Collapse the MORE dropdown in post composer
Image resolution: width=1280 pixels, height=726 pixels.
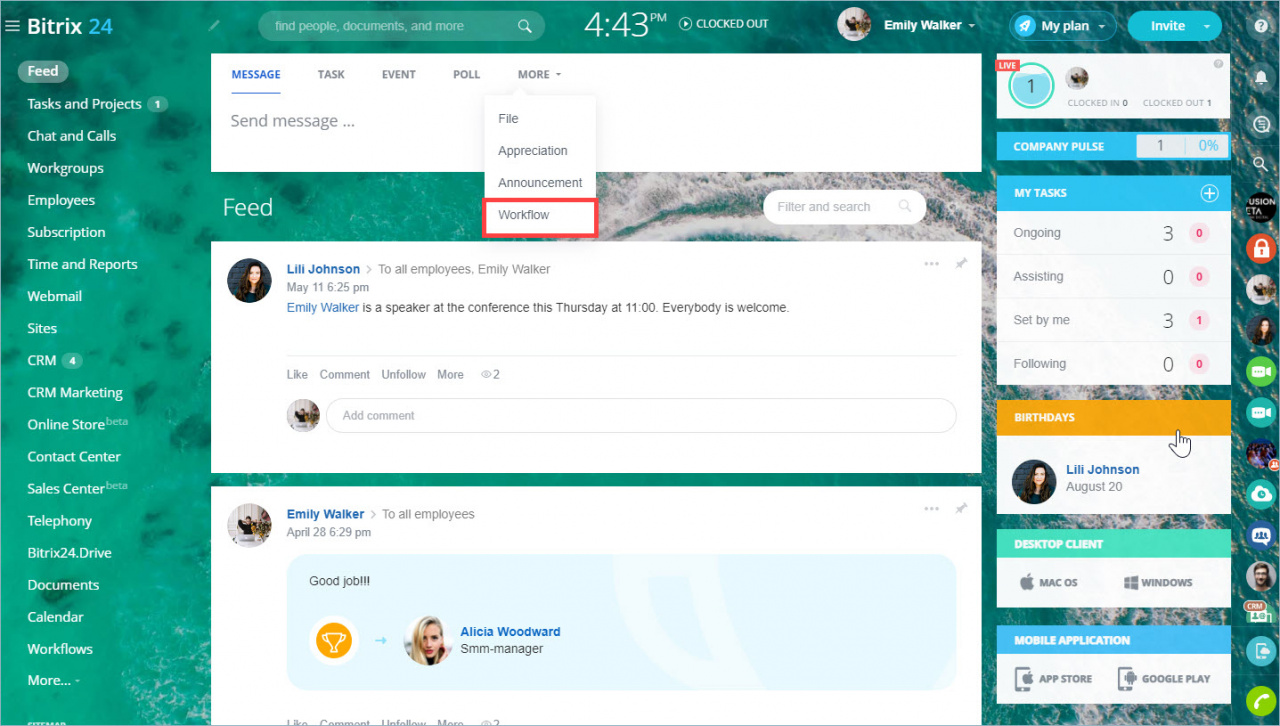(539, 75)
